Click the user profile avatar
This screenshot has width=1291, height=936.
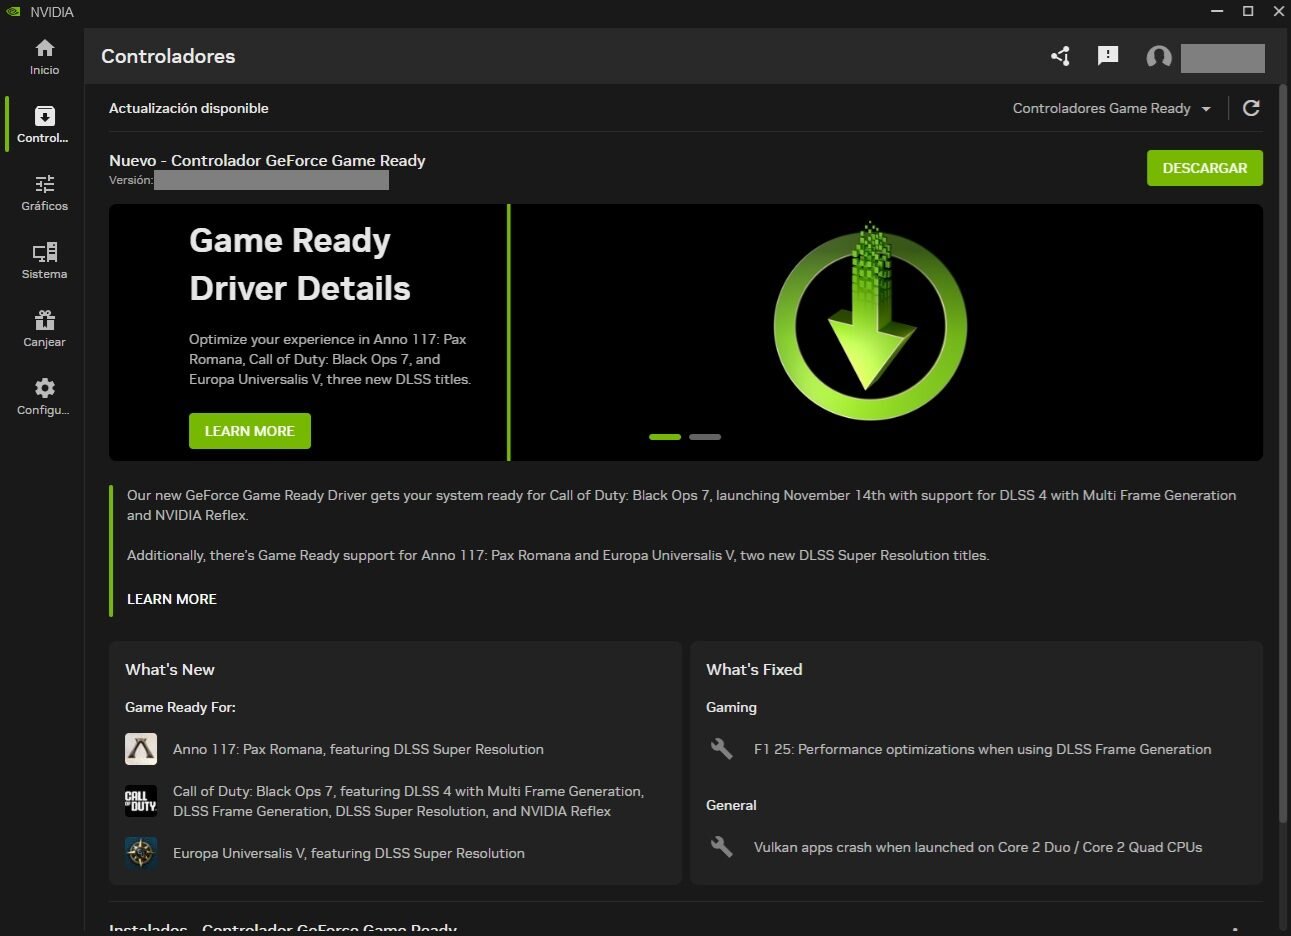1158,57
